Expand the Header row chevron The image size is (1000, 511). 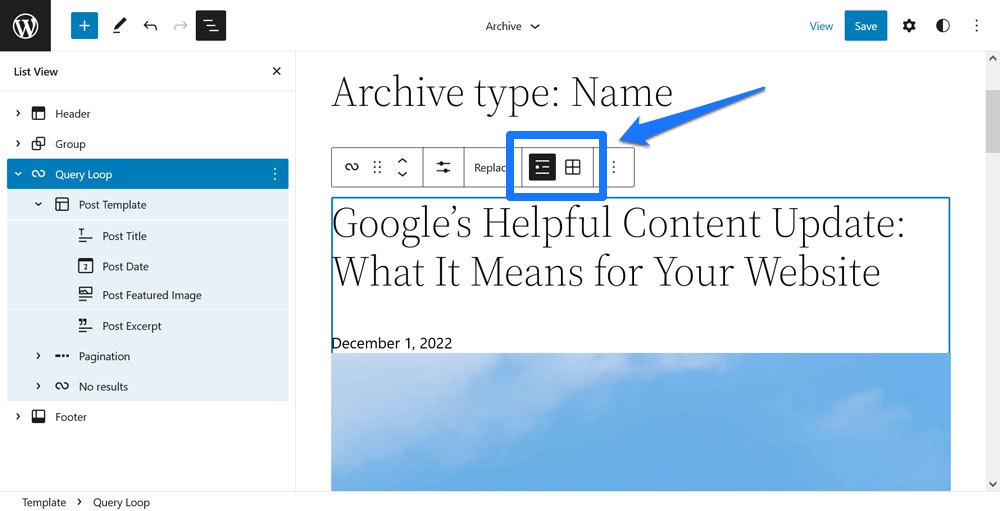click(18, 113)
